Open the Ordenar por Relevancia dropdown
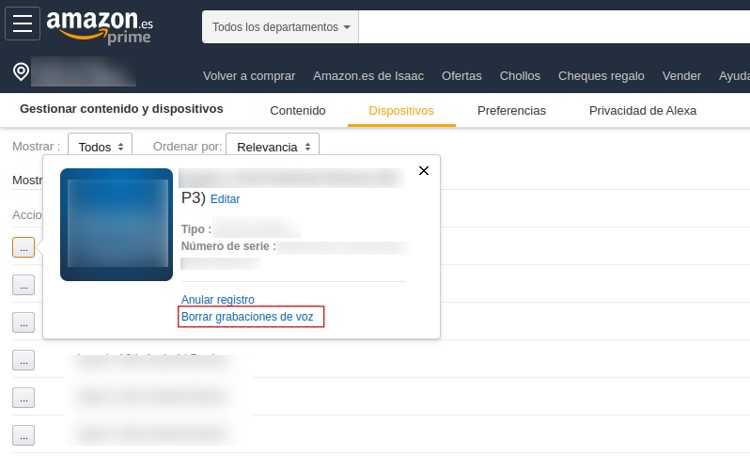The width and height of the screenshot is (750, 456). click(x=273, y=147)
